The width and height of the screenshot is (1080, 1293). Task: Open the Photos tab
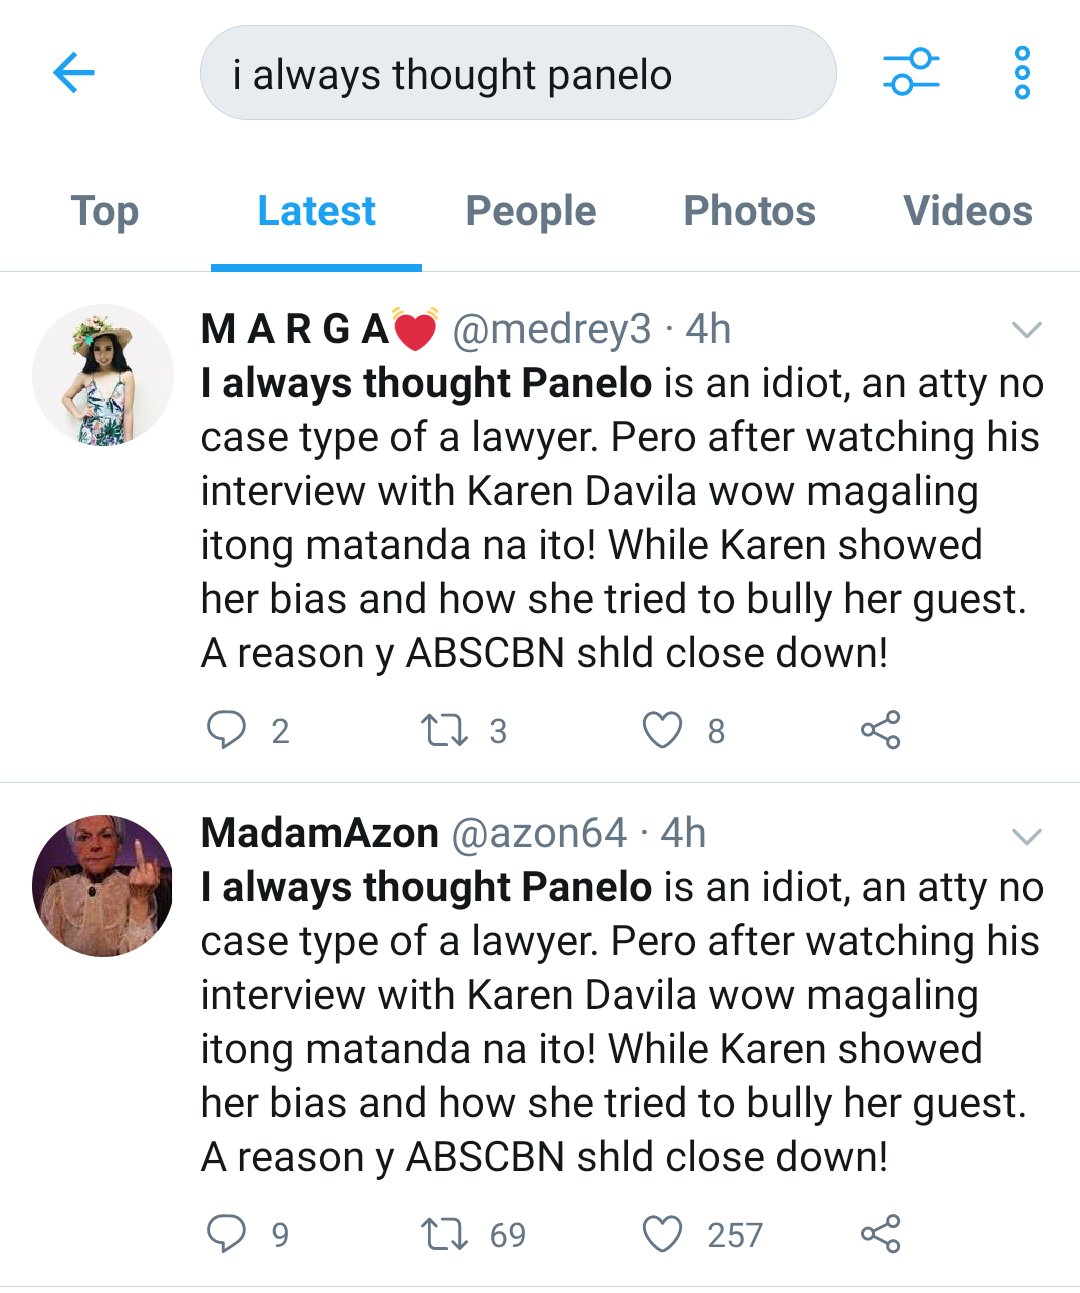point(749,211)
